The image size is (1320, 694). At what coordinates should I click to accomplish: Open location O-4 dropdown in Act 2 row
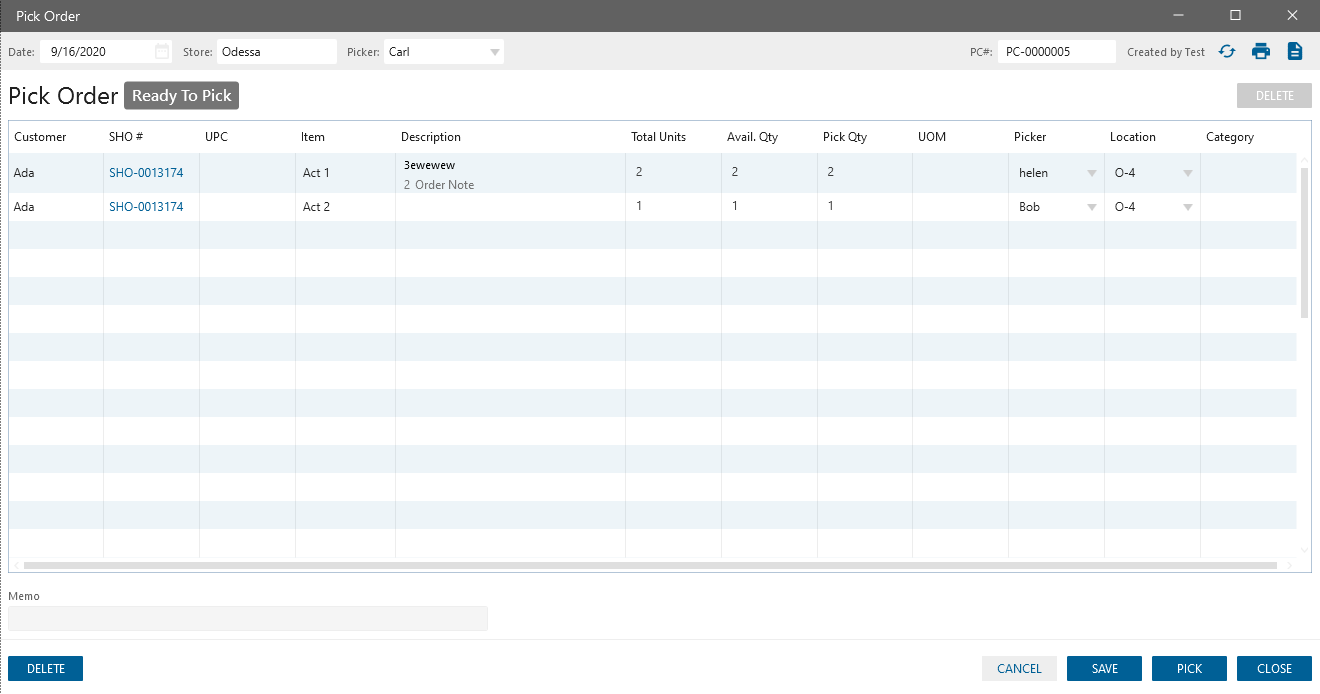coord(1188,207)
